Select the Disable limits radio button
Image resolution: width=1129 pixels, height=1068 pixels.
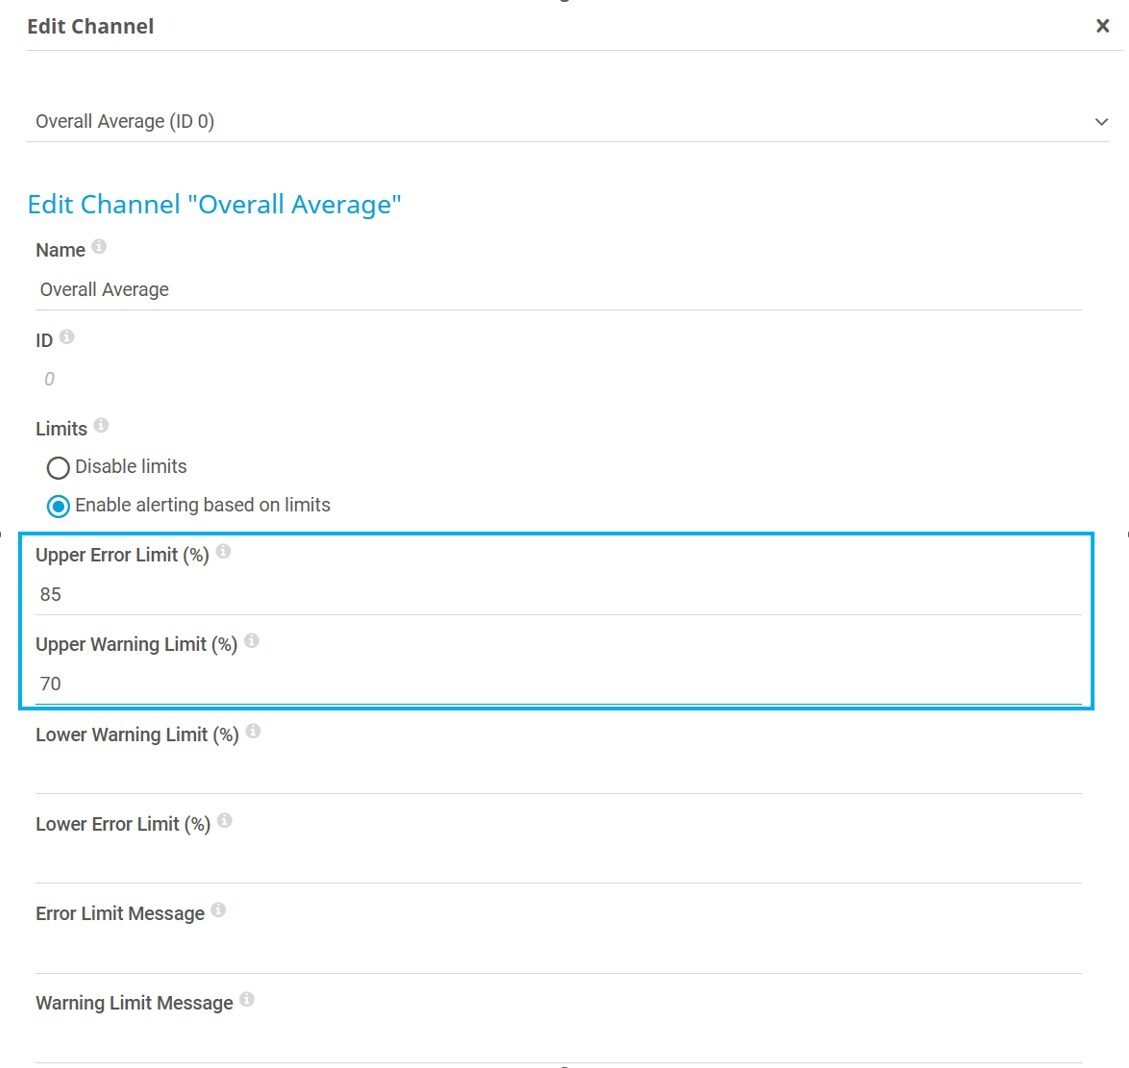point(58,468)
